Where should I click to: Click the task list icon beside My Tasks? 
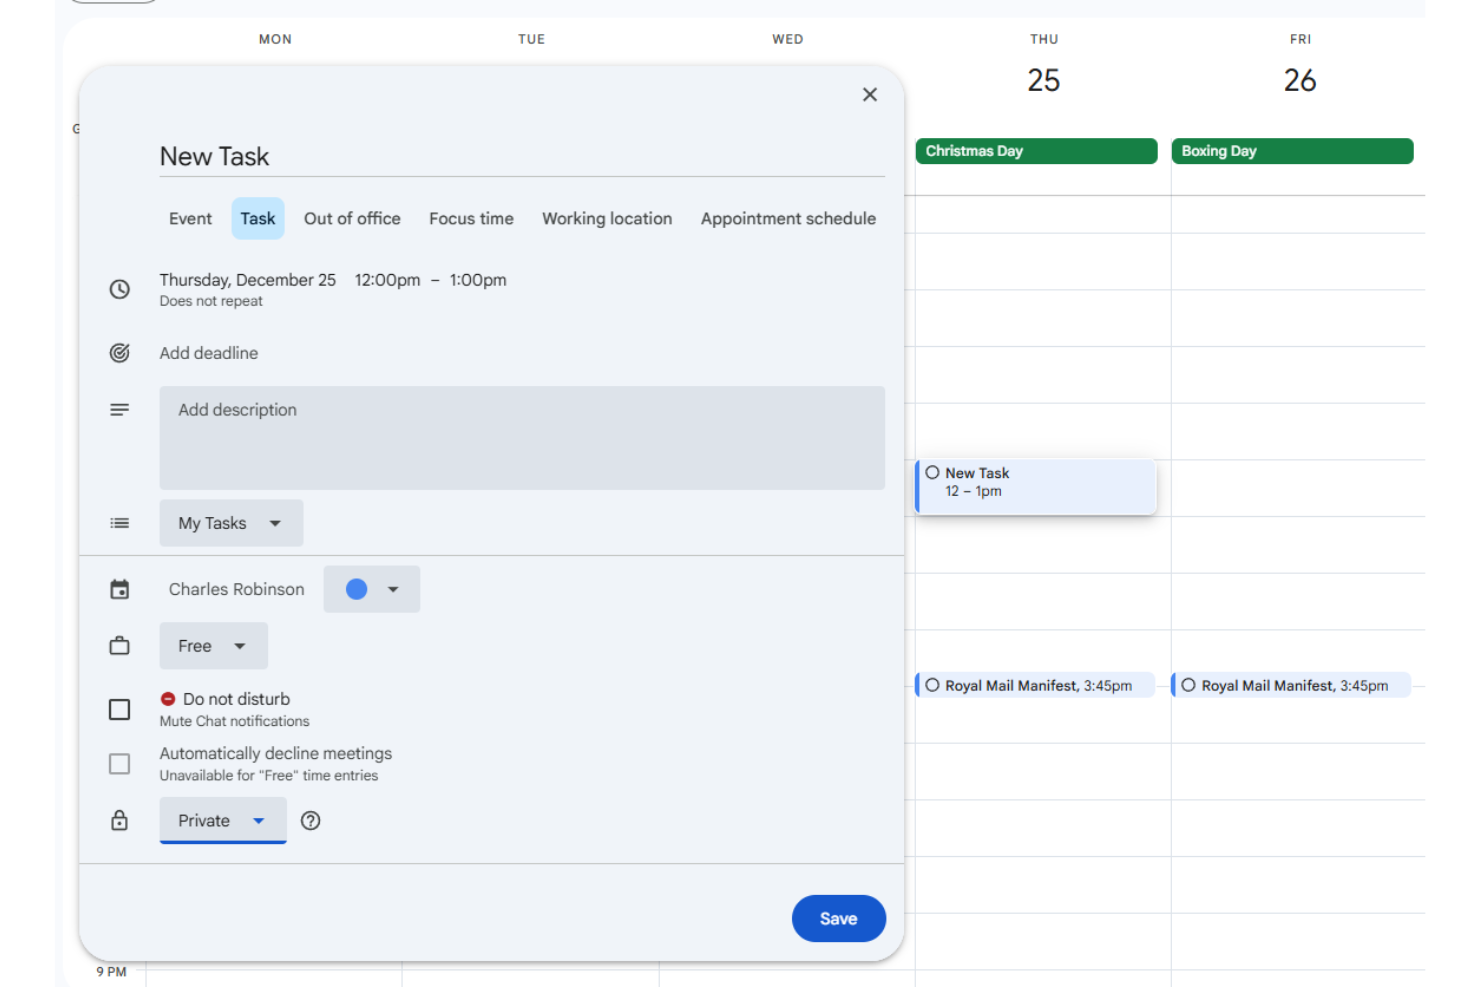tap(119, 522)
